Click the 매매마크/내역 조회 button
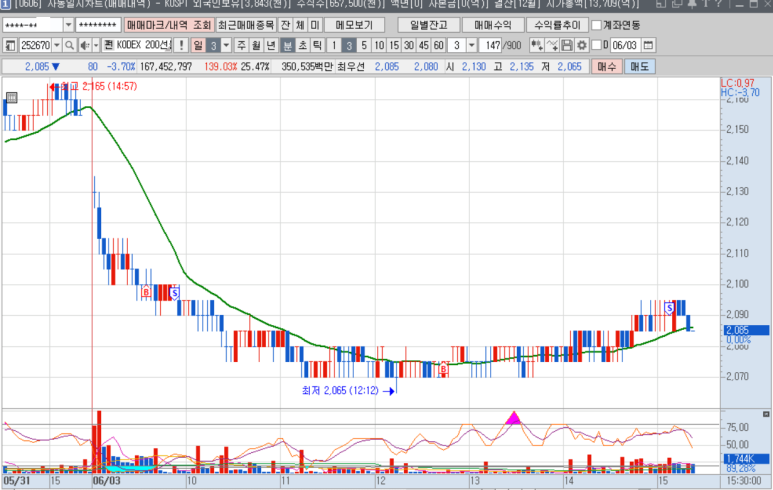 point(169,25)
